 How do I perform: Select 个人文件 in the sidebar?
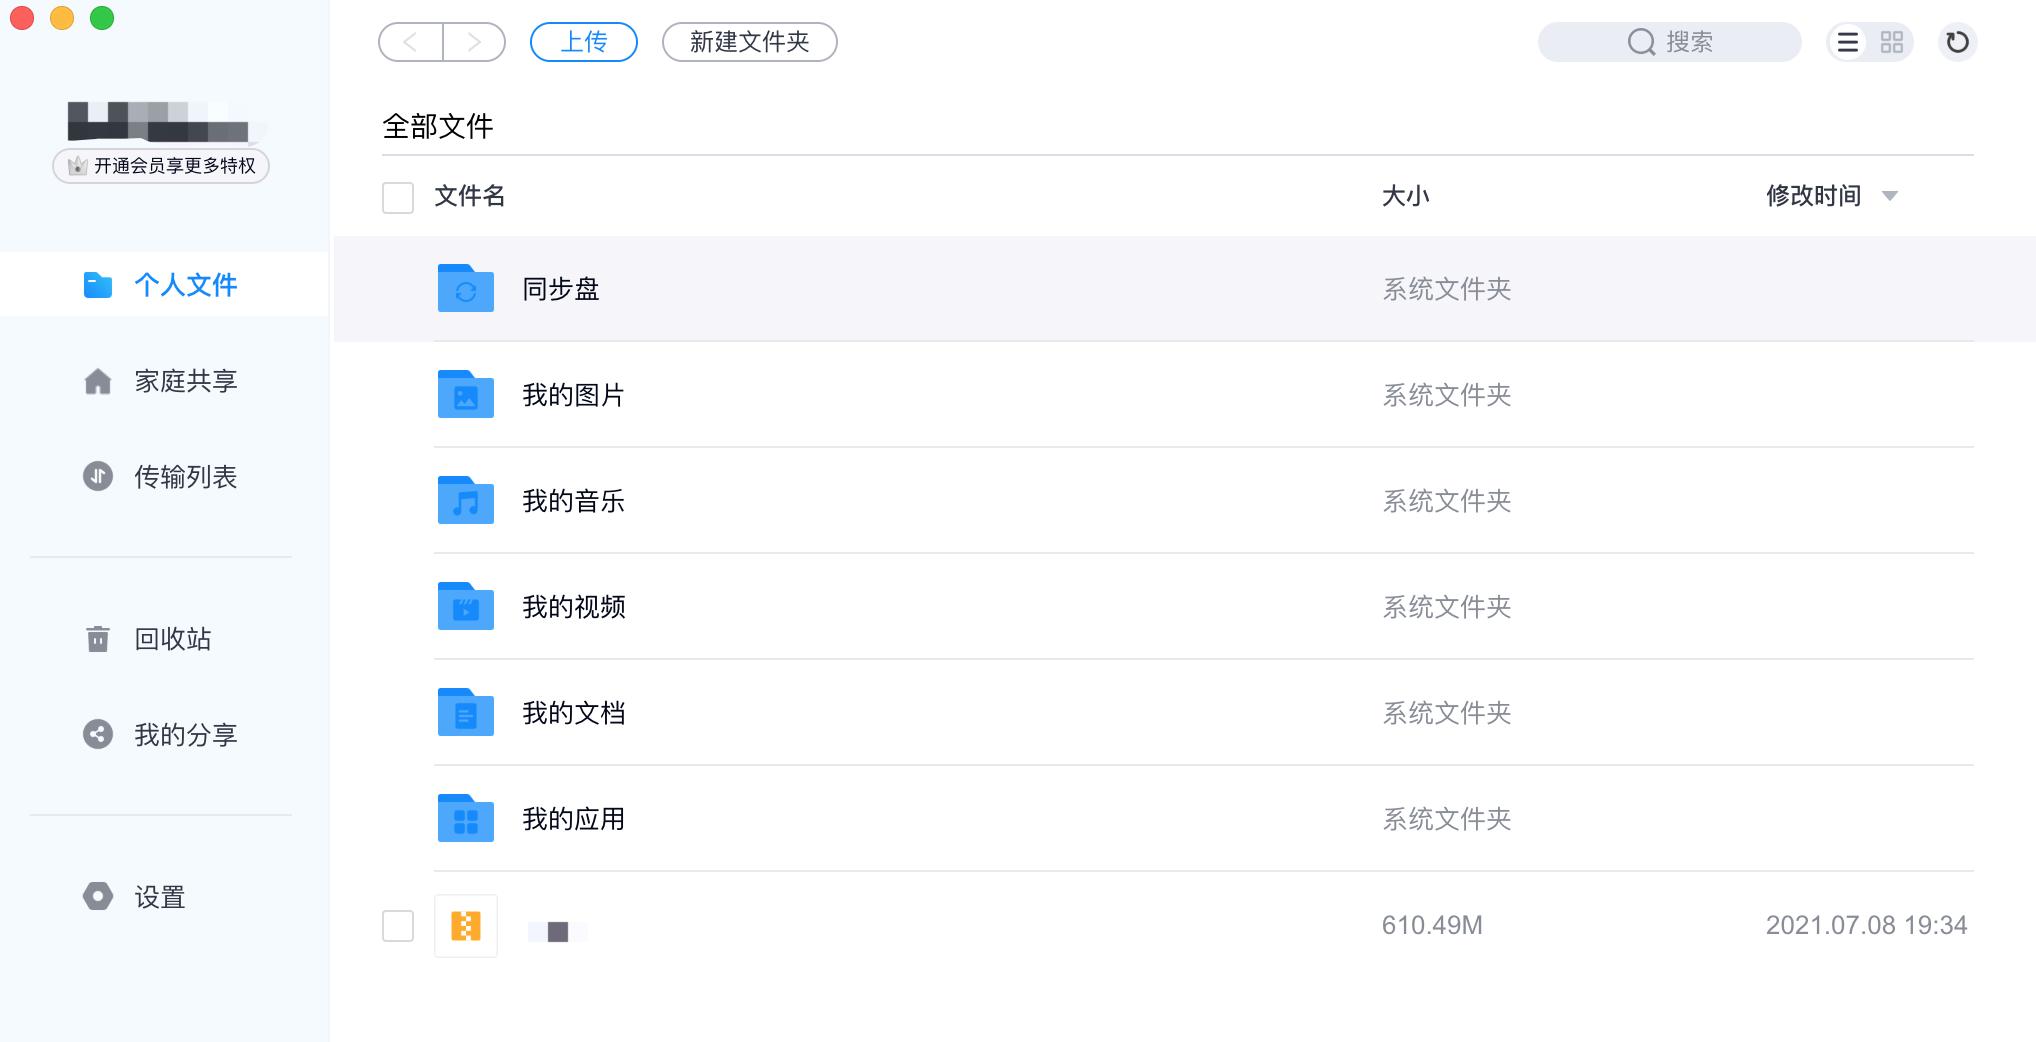184,284
